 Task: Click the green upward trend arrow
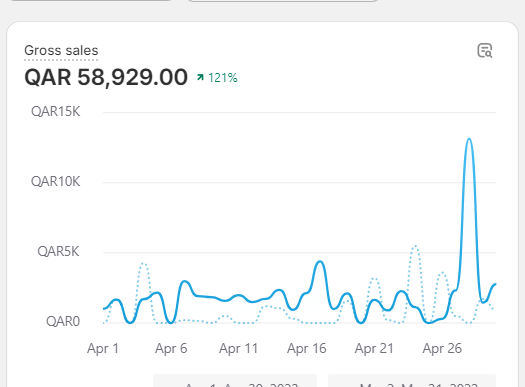pos(200,78)
